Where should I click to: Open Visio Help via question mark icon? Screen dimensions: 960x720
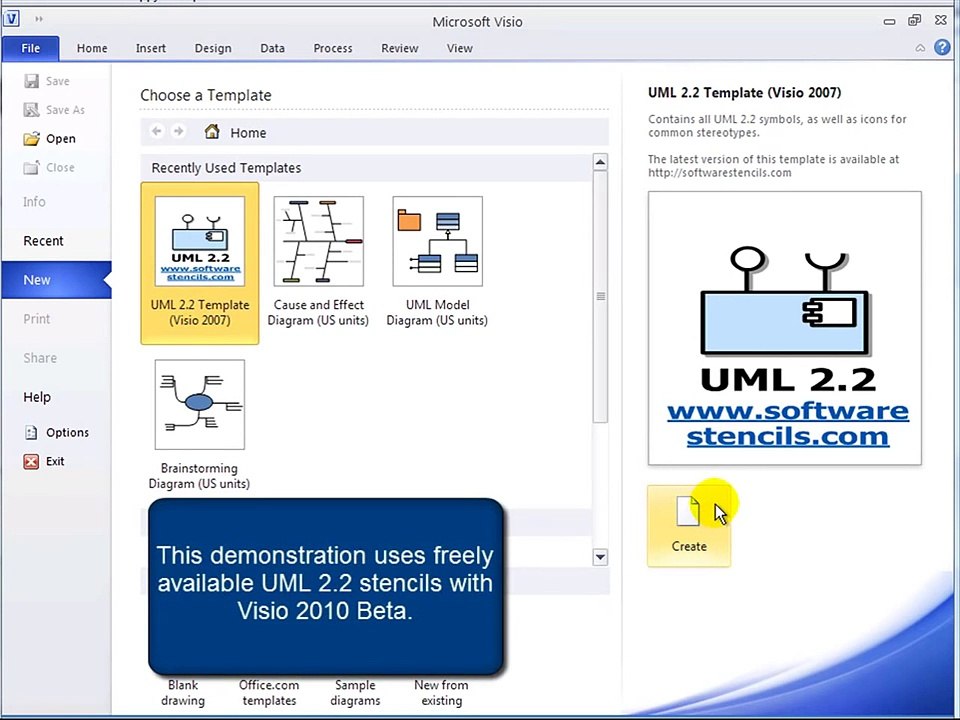click(x=942, y=47)
